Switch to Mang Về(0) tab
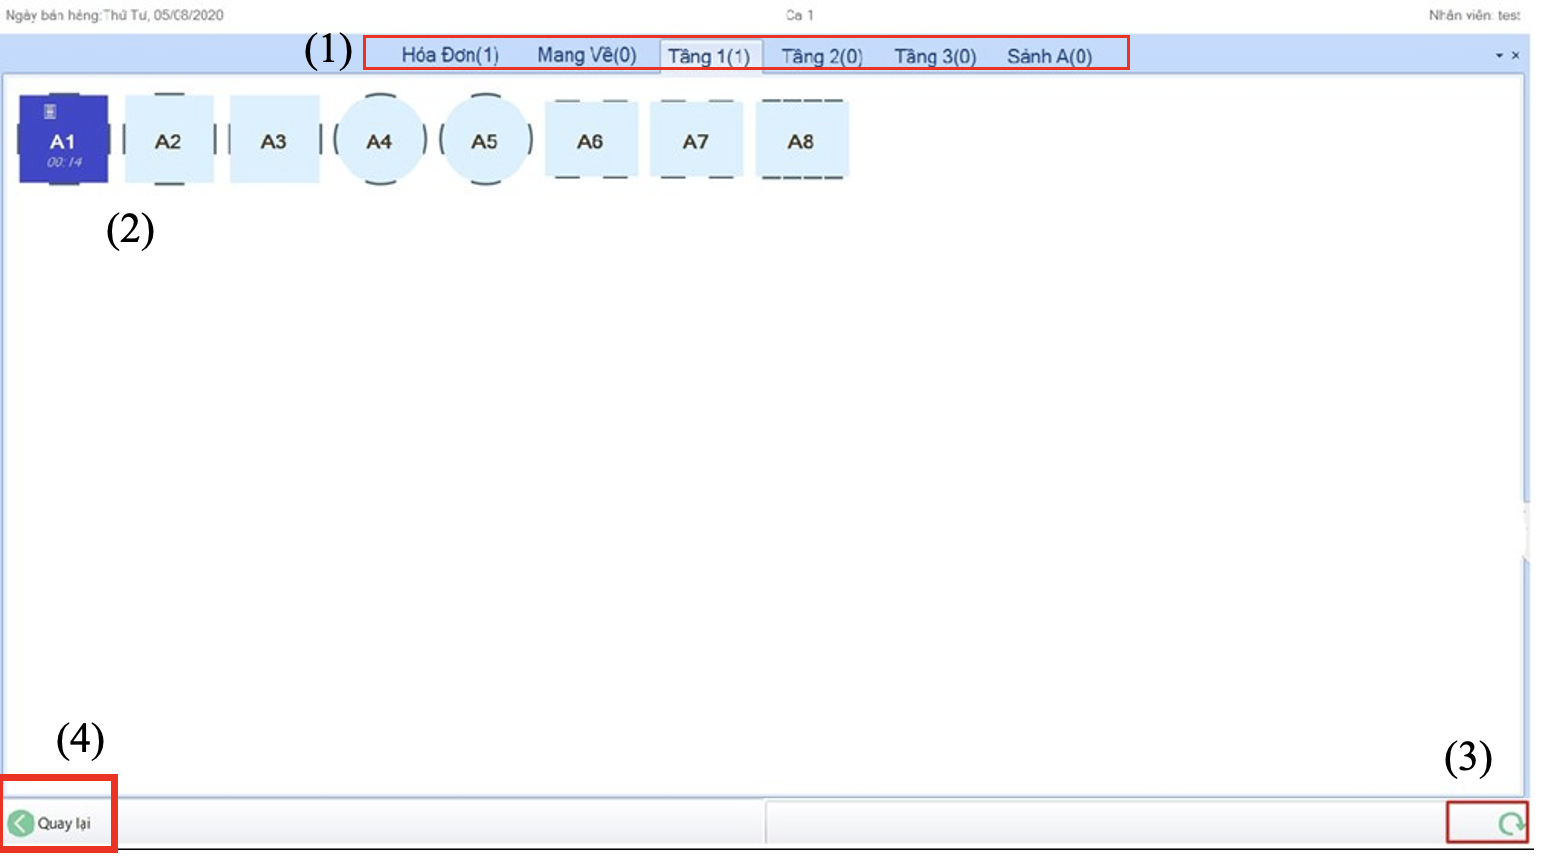1544x858 pixels. coord(587,55)
